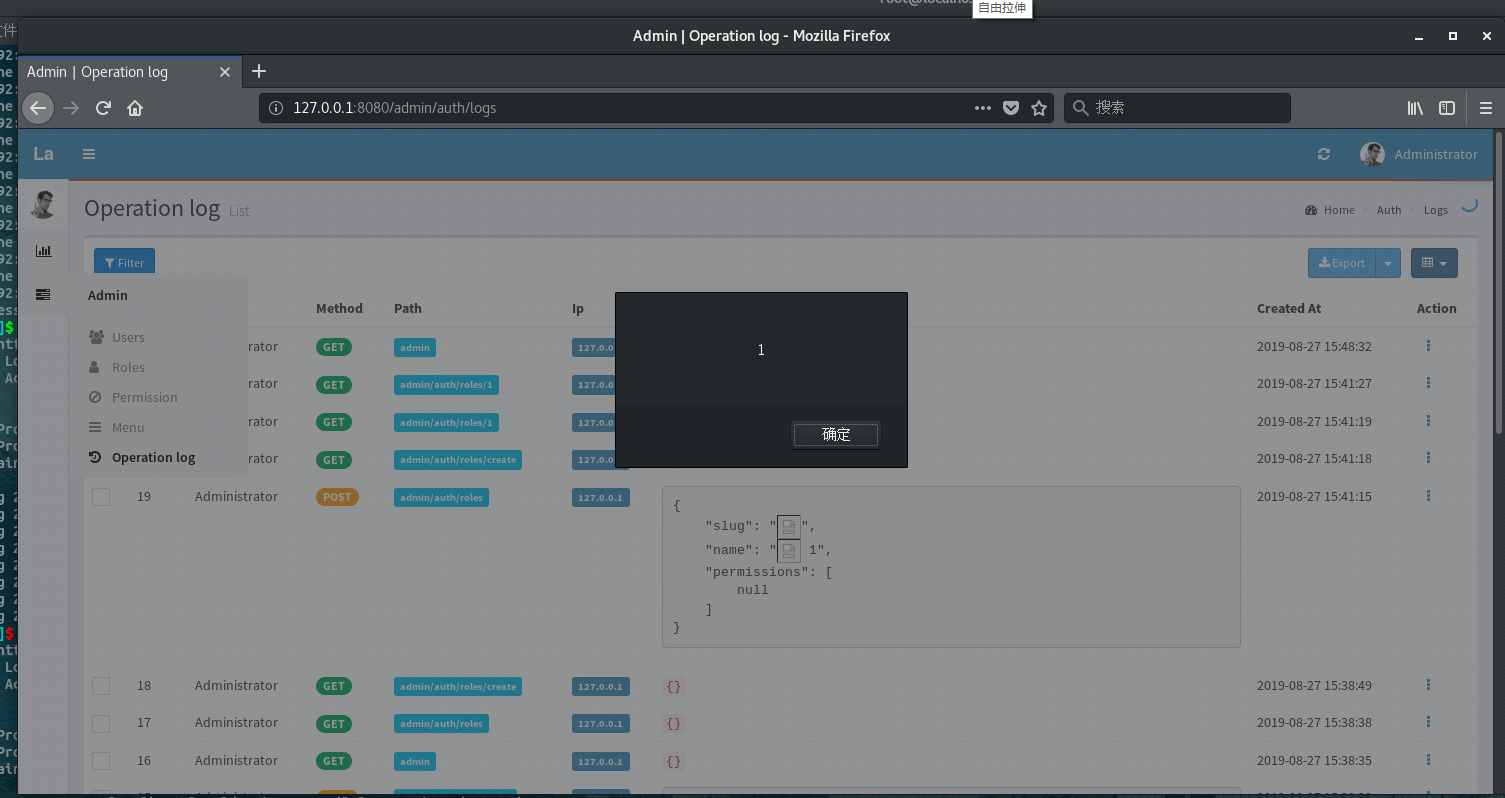
Task: Reload the current page in Firefox
Action: (103, 108)
